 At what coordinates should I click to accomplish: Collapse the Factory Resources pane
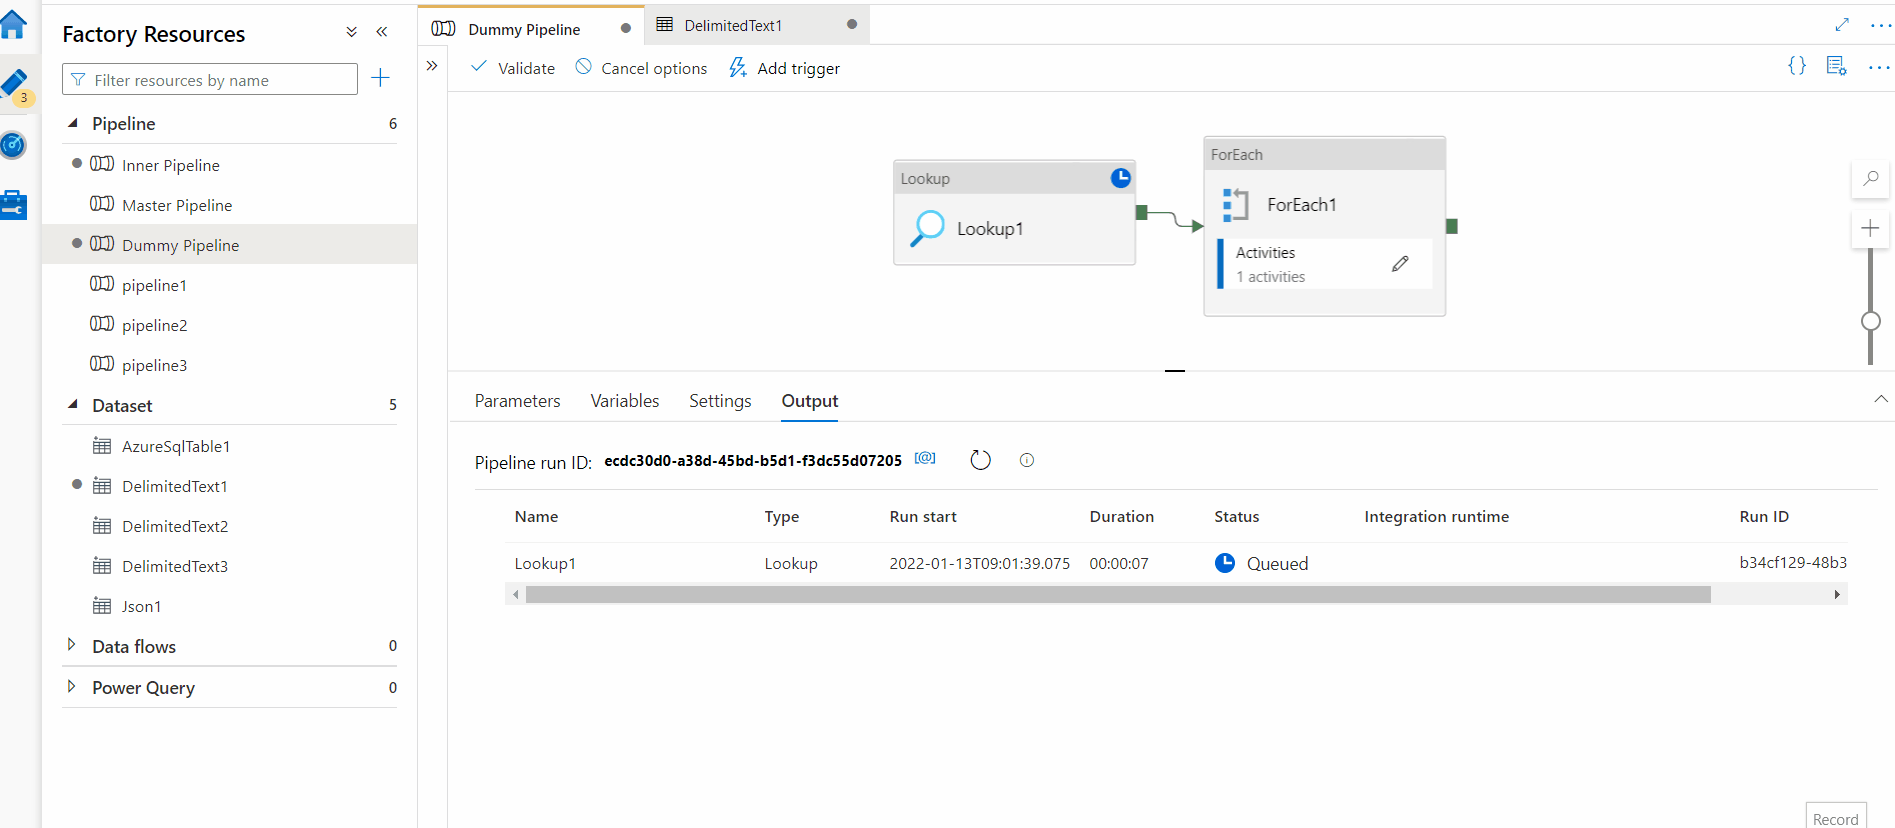[x=381, y=32]
